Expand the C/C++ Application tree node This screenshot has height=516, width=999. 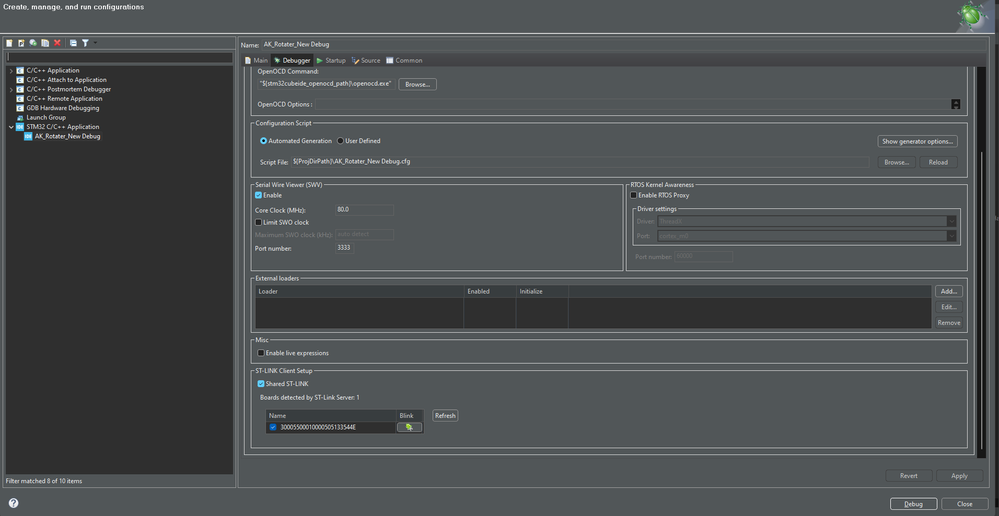[11, 71]
